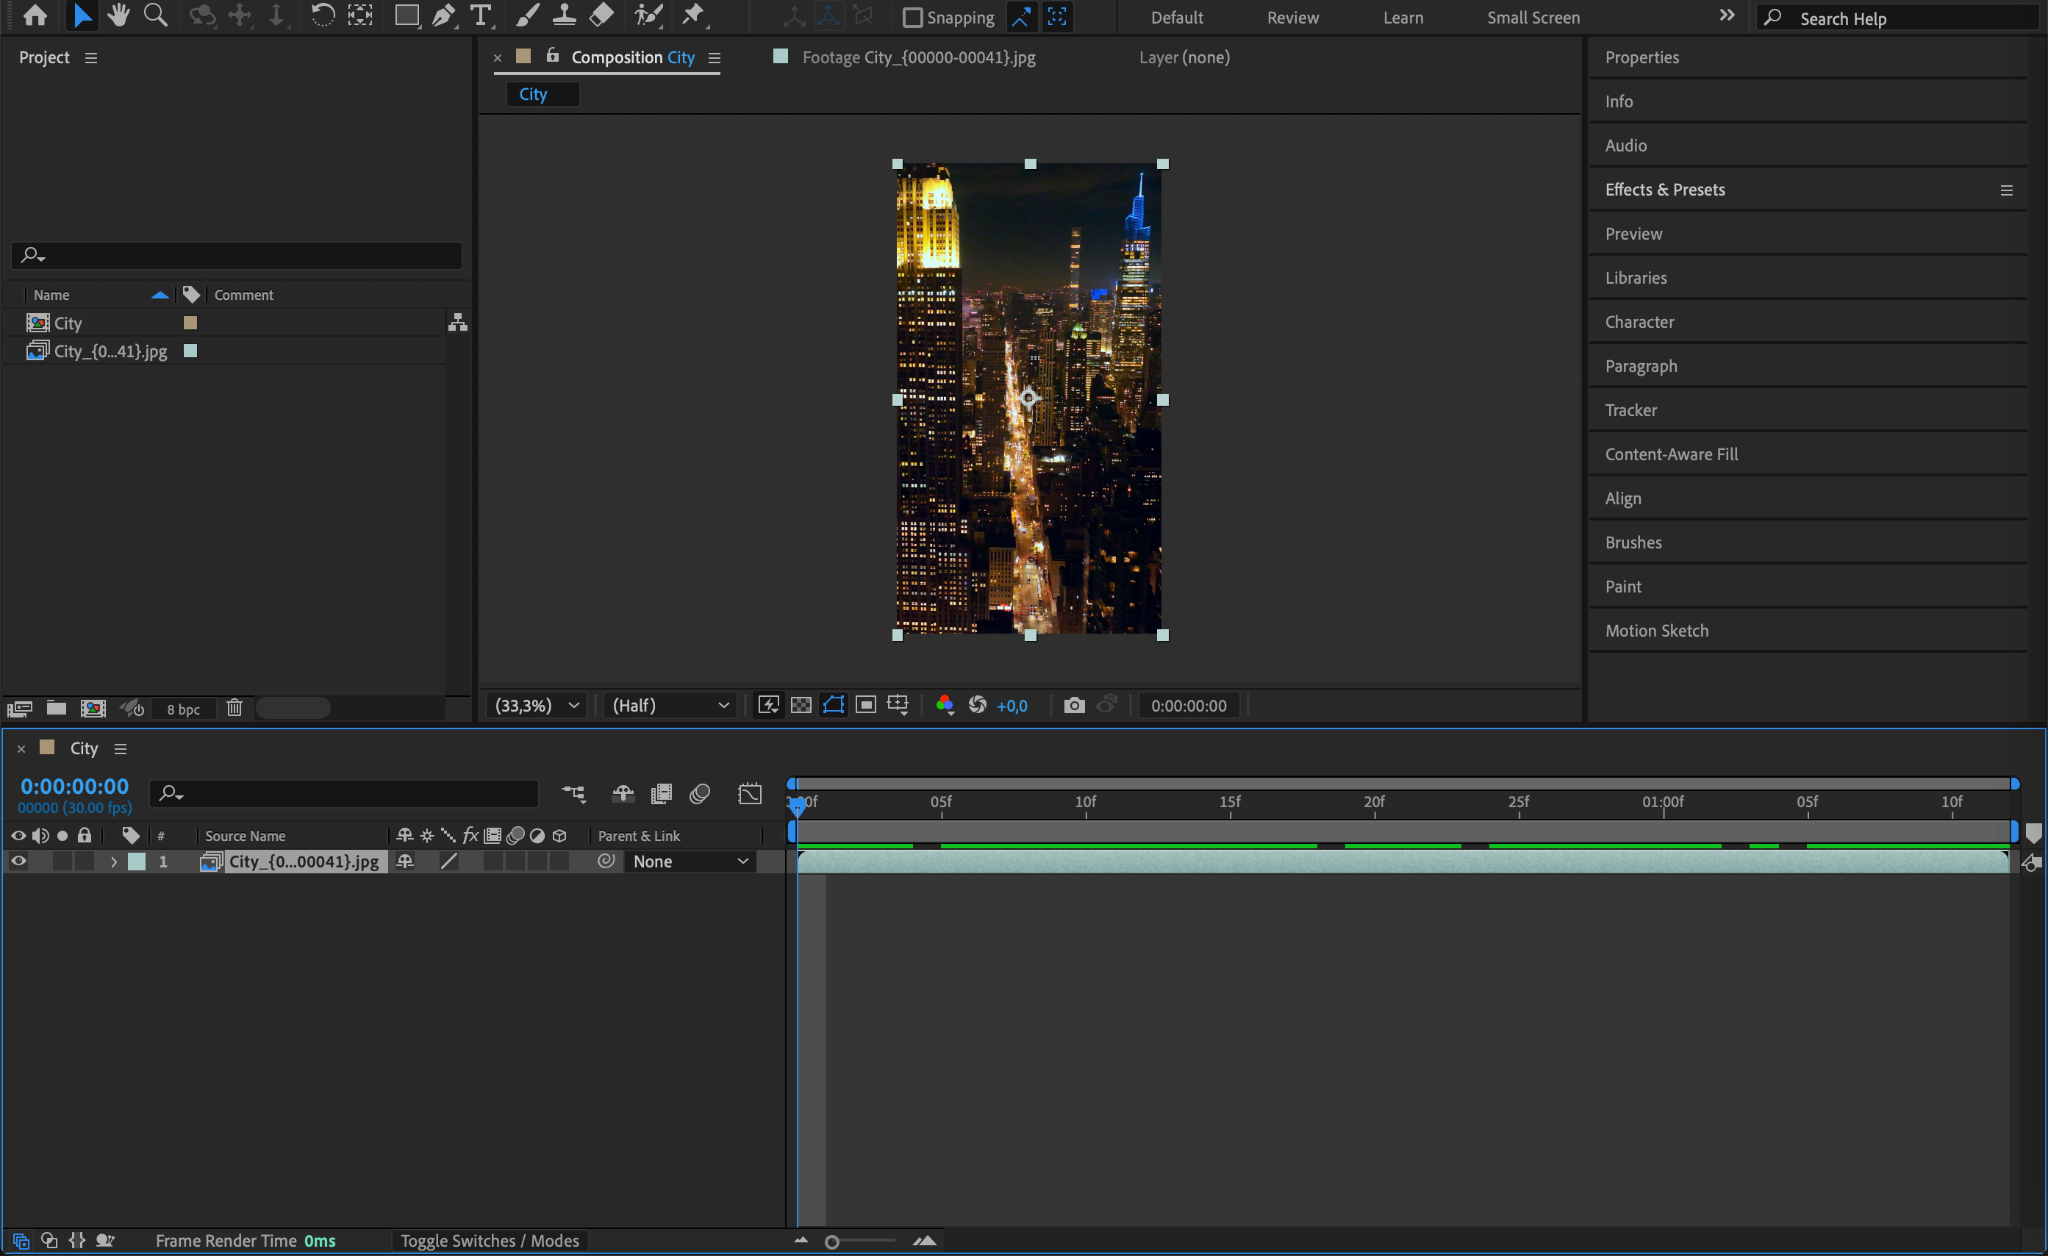The height and width of the screenshot is (1256, 2048).
Task: Select the Pen tool
Action: click(443, 15)
